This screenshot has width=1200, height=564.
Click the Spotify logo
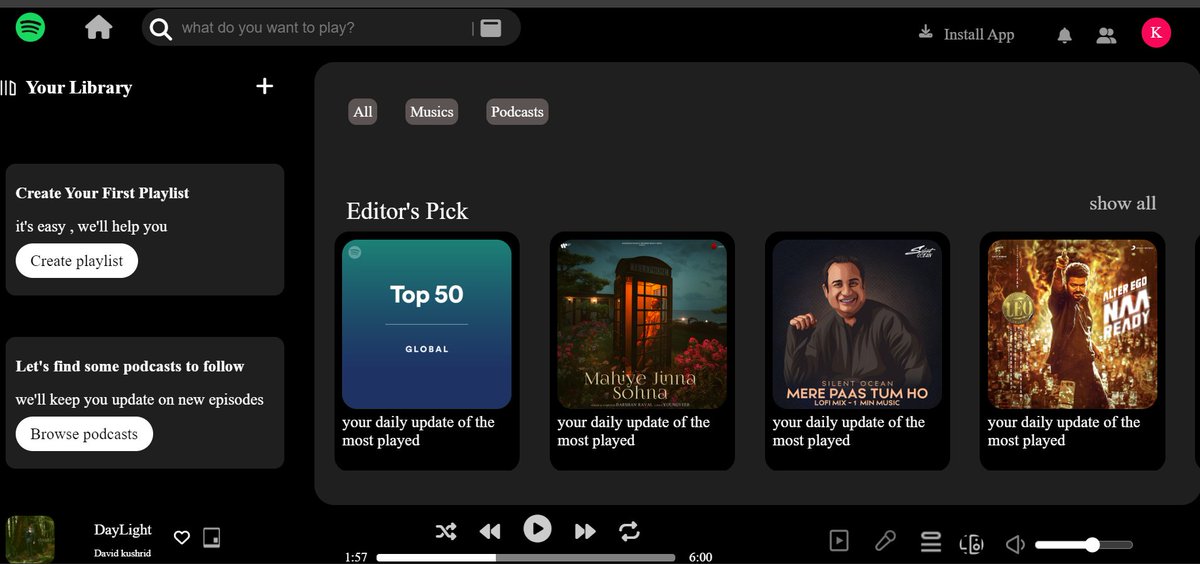pos(30,27)
